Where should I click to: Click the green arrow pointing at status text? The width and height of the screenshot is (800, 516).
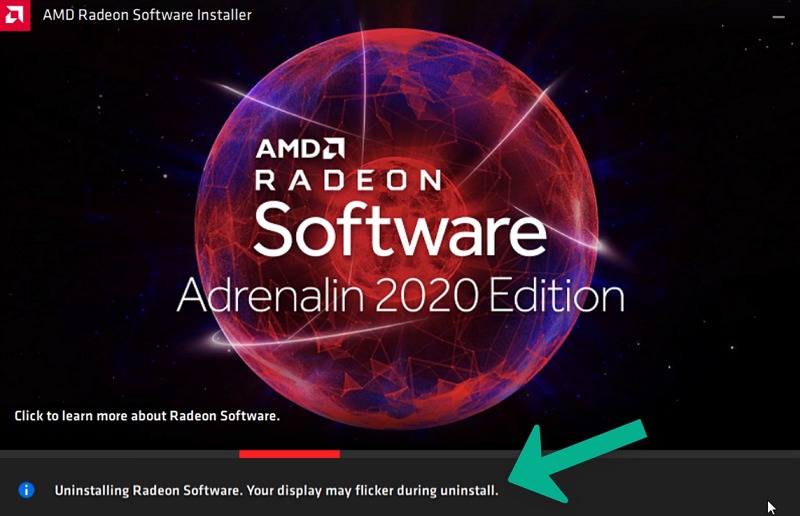click(x=578, y=461)
